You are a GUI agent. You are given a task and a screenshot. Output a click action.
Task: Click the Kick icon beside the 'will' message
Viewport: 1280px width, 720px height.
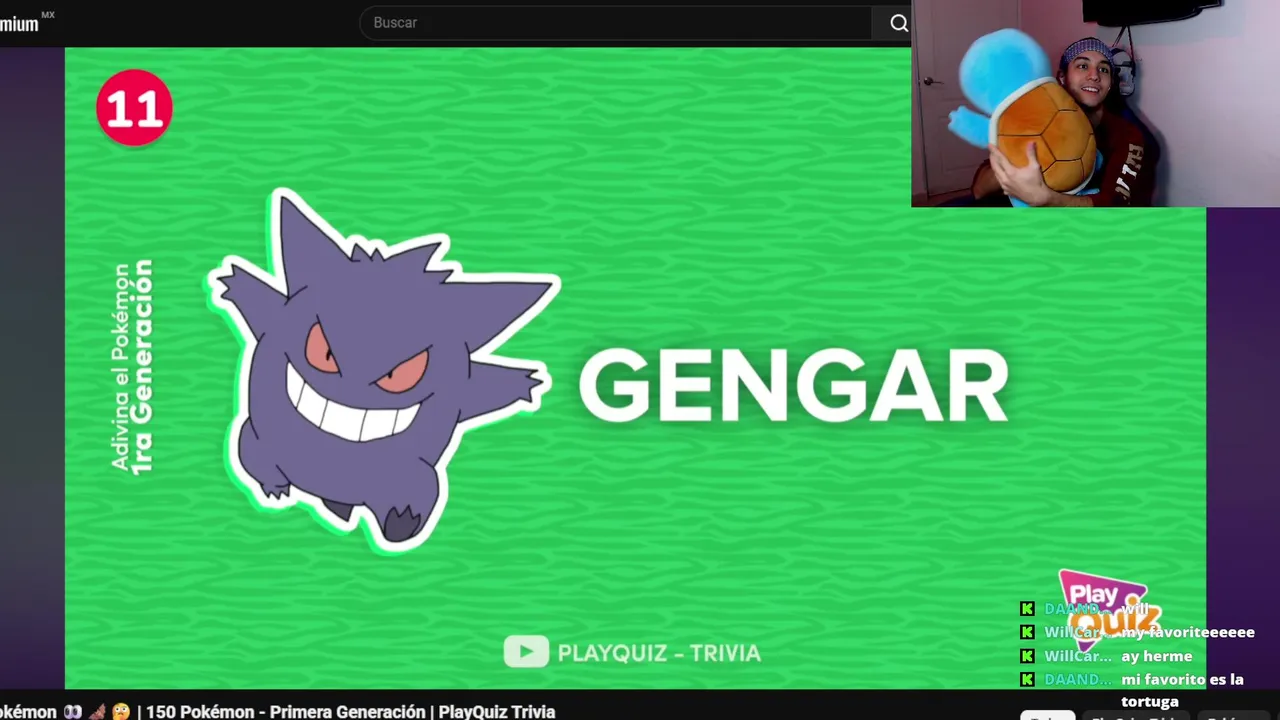tap(1027, 608)
